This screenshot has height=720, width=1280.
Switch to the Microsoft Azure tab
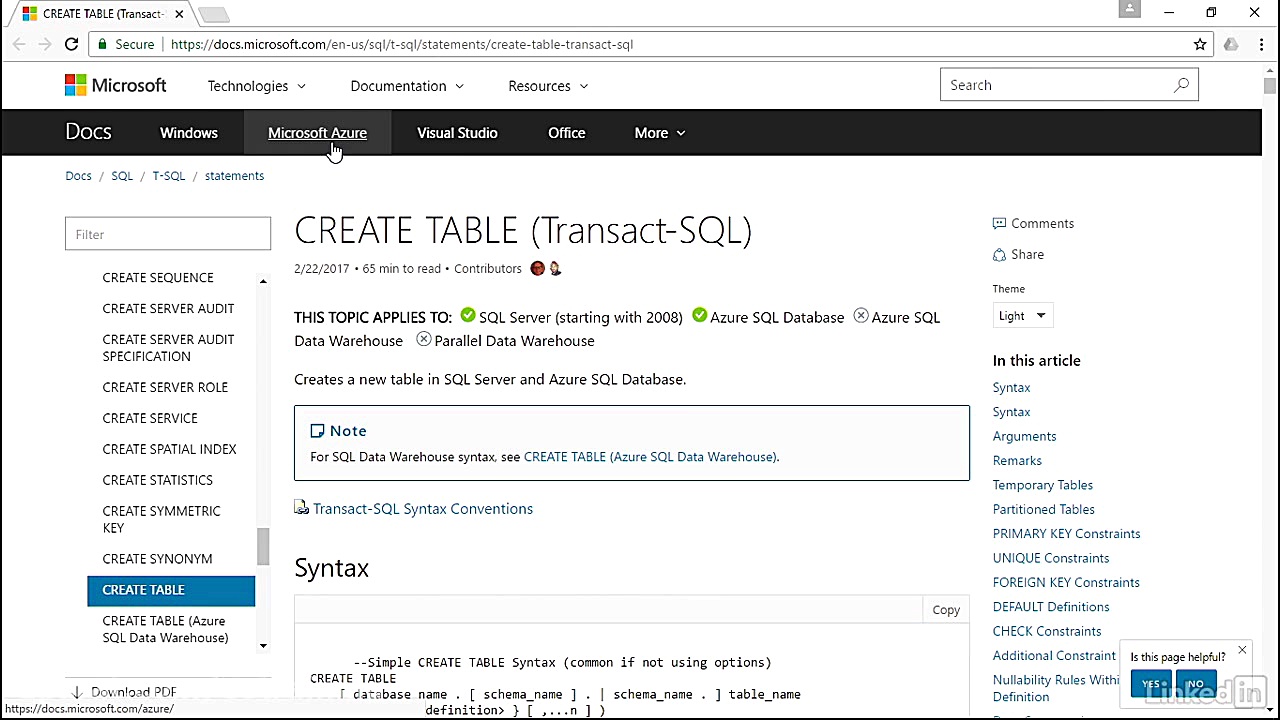click(317, 132)
